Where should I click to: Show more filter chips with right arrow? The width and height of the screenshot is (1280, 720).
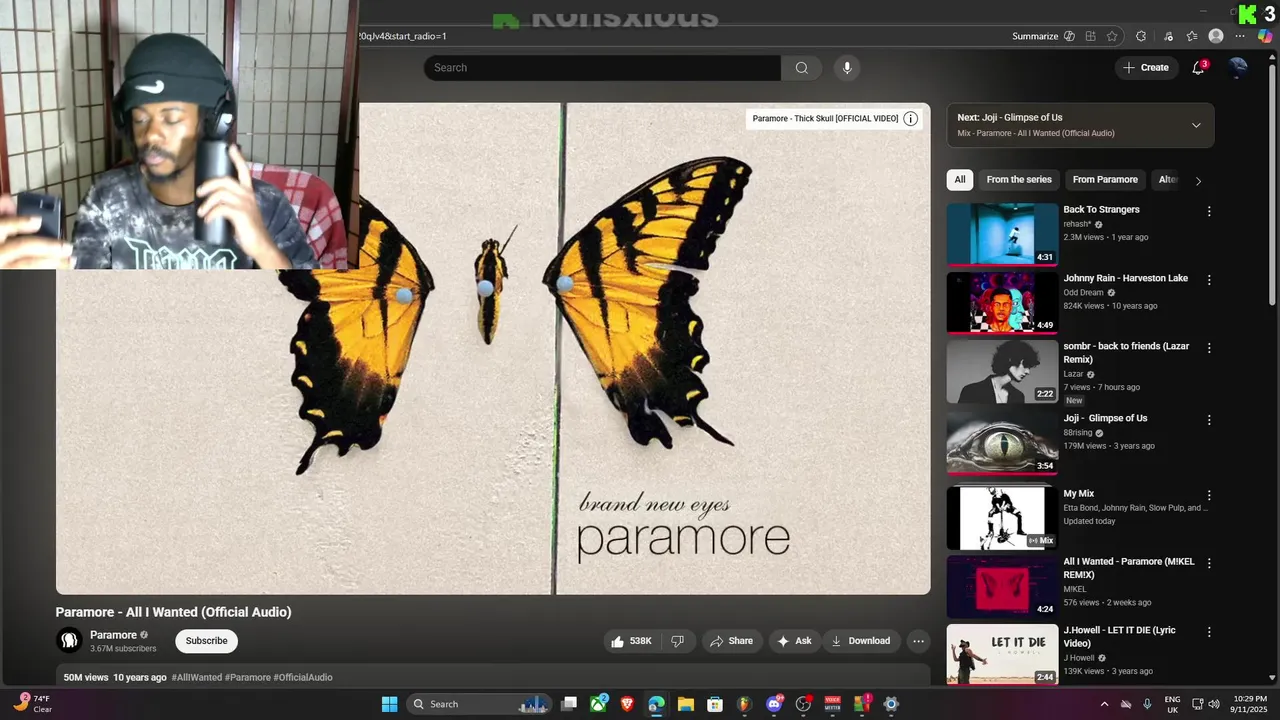[1198, 181]
